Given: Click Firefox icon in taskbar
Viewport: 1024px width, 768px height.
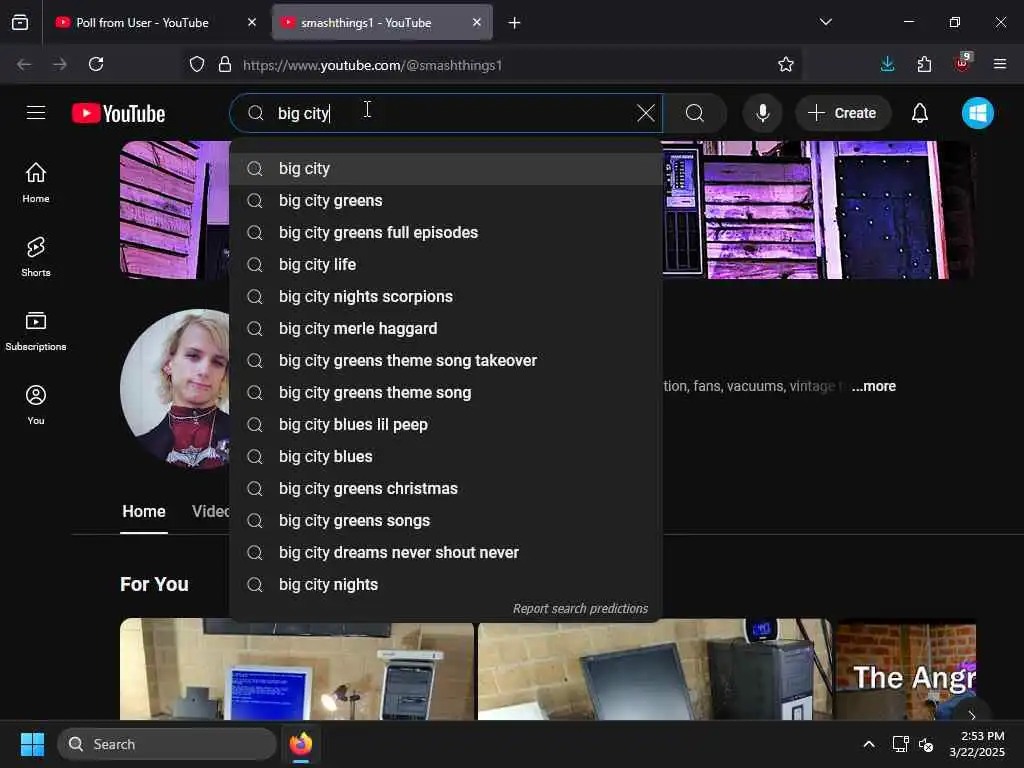Looking at the screenshot, I should click(300, 744).
